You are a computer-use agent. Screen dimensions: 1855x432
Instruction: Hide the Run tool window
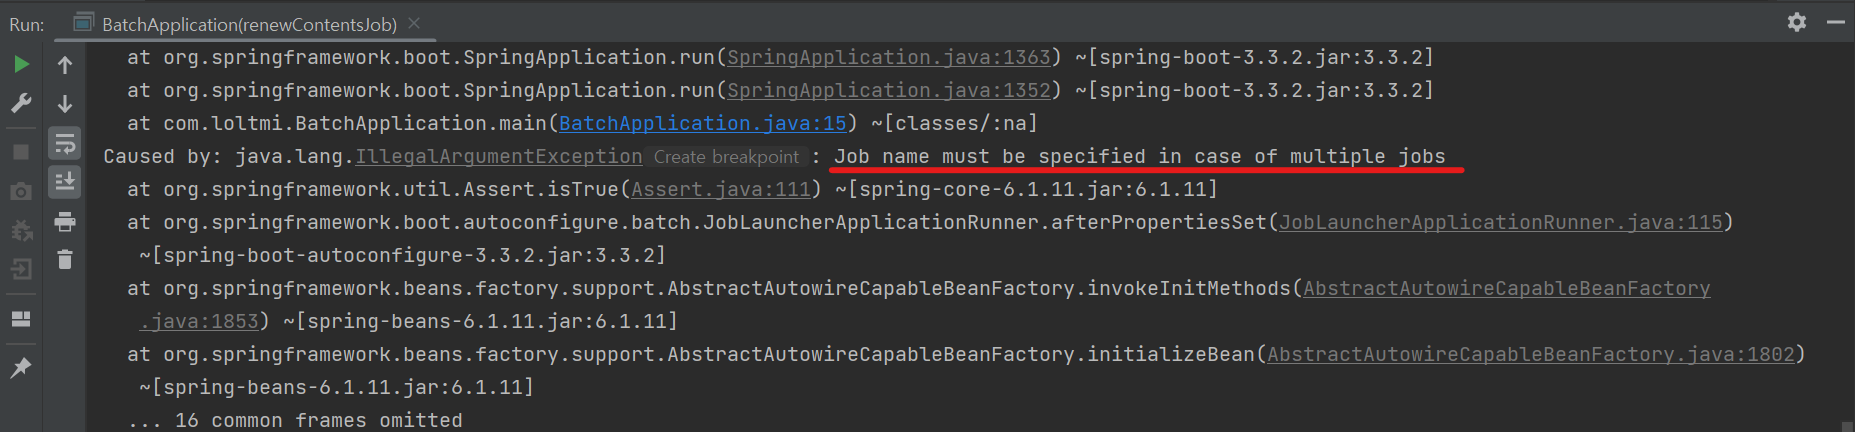[x=1836, y=22]
